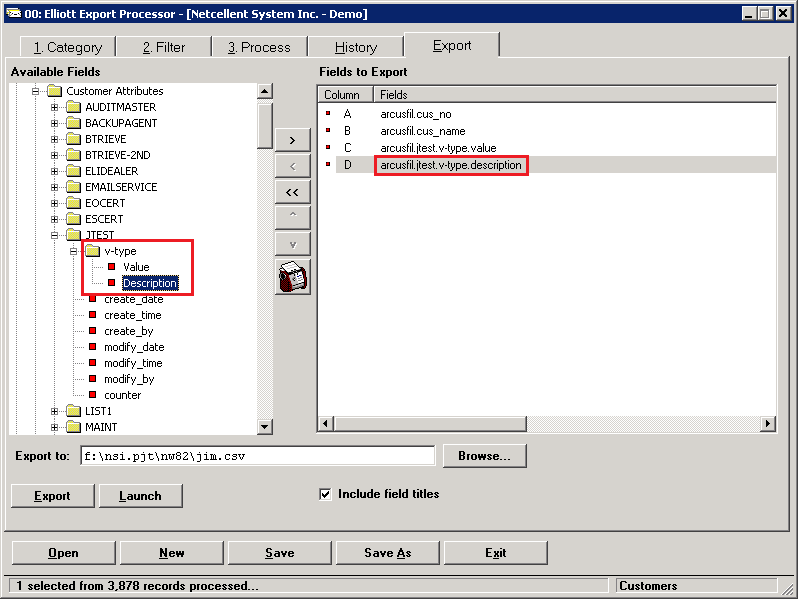Click the ESCERT folder icon
This screenshot has width=798, height=599.
click(x=74, y=219)
